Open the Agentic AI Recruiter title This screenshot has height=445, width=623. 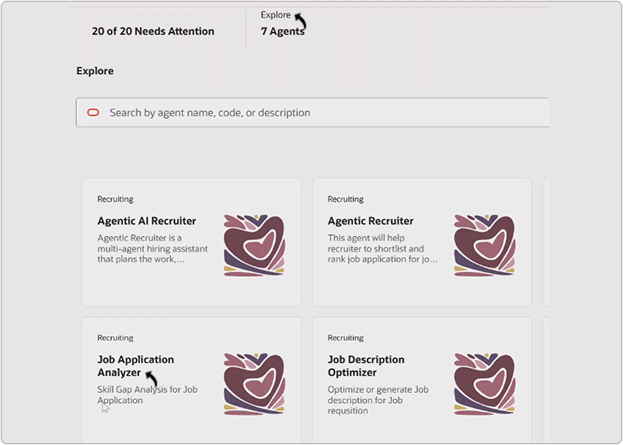coord(147,221)
